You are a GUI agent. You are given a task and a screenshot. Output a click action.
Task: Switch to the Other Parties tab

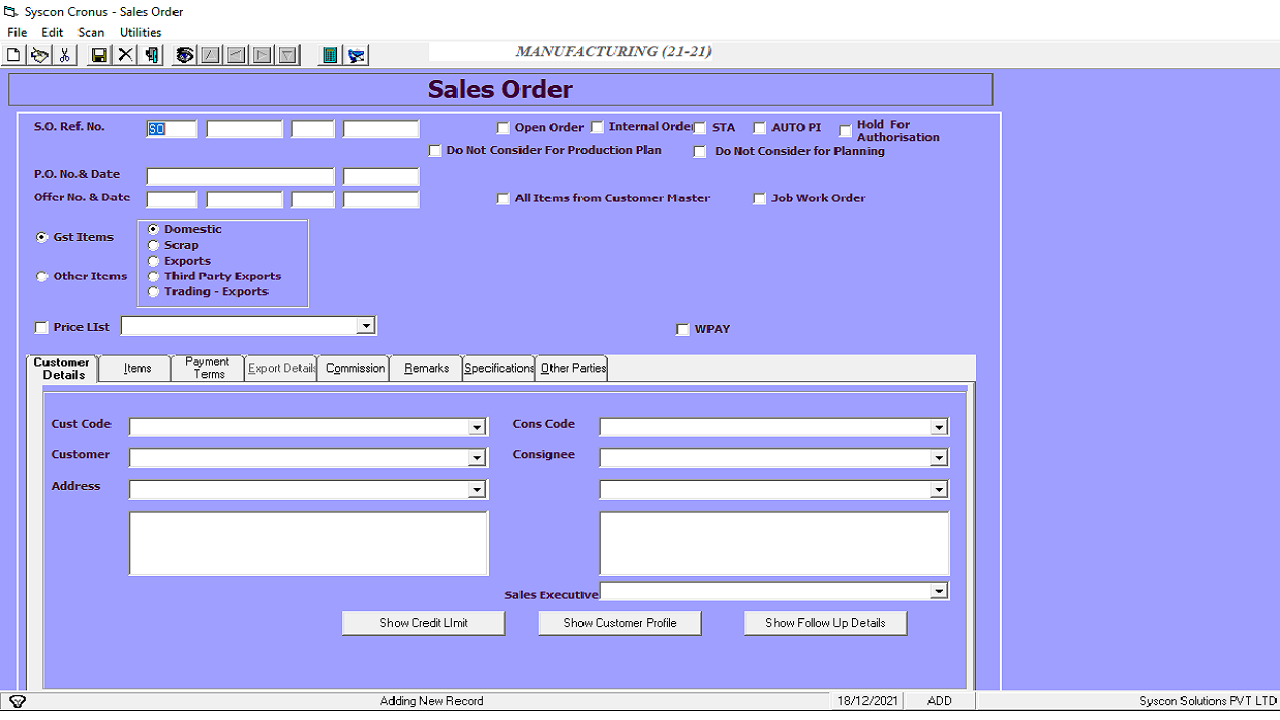(573, 368)
